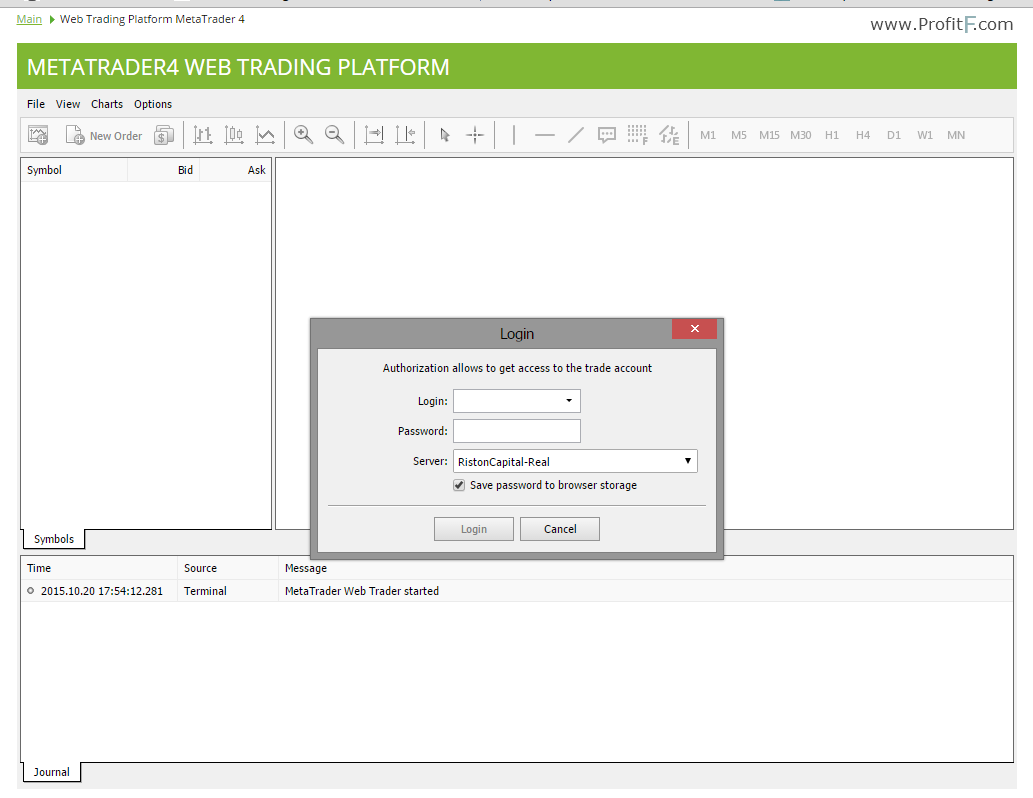Switch chart to bar chart type
The width and height of the screenshot is (1033, 798).
tap(202, 135)
